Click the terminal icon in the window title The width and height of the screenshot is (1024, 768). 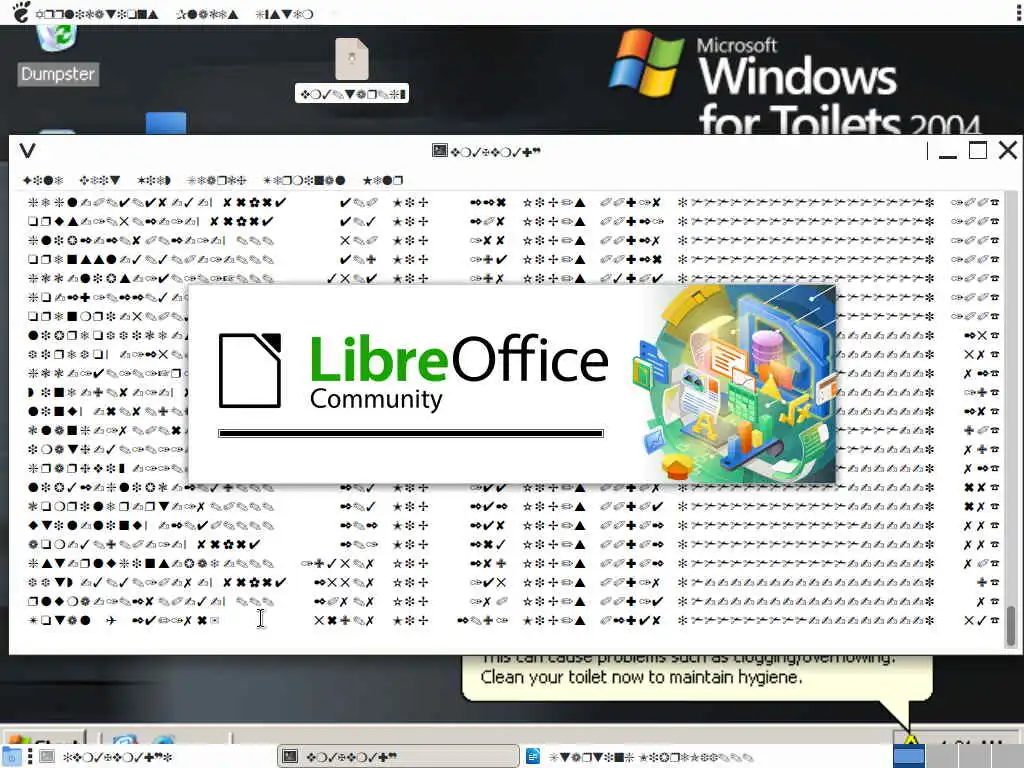pyautogui.click(x=440, y=151)
